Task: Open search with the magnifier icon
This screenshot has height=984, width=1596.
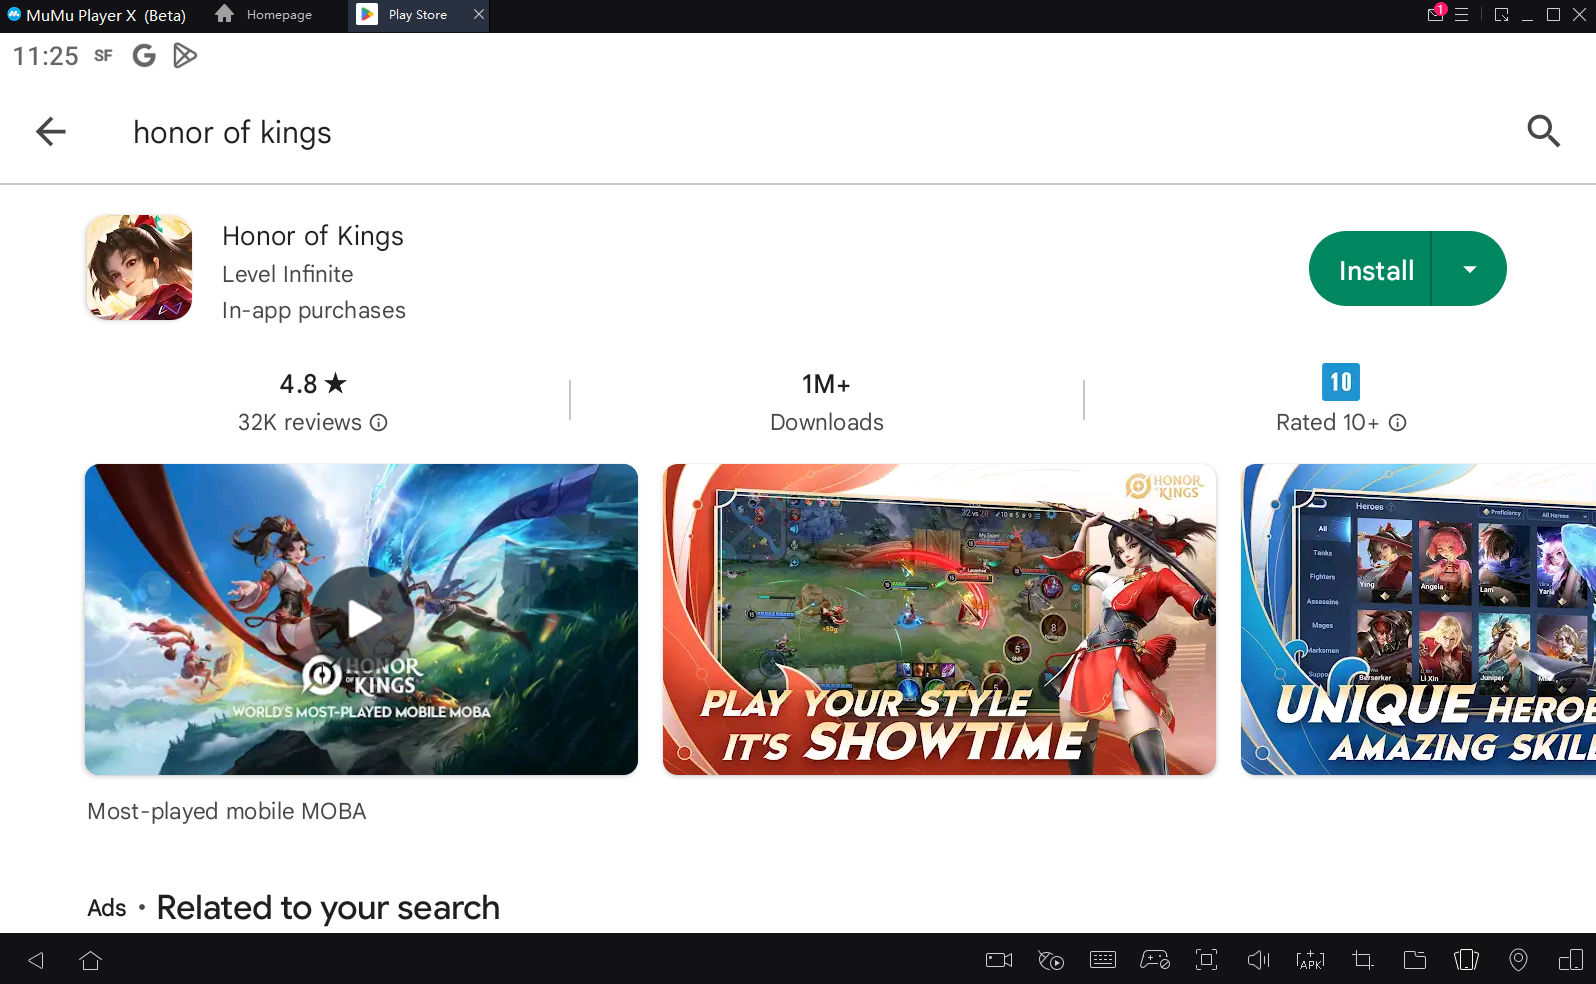Action: click(x=1543, y=131)
